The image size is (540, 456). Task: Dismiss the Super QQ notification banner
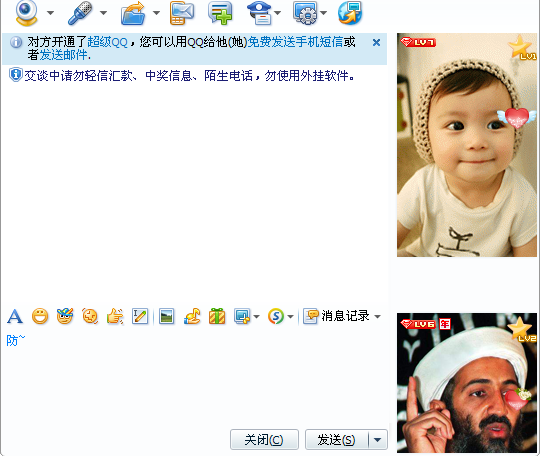coord(376,43)
